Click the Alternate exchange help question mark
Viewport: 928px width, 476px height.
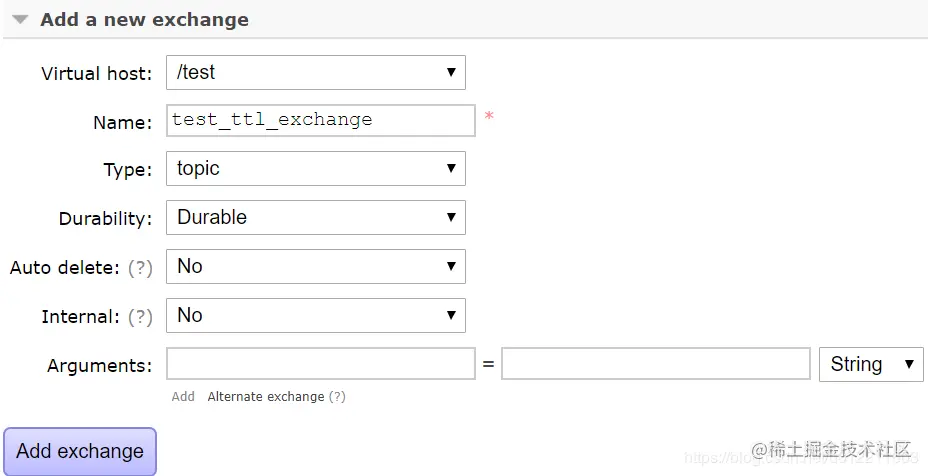(338, 397)
